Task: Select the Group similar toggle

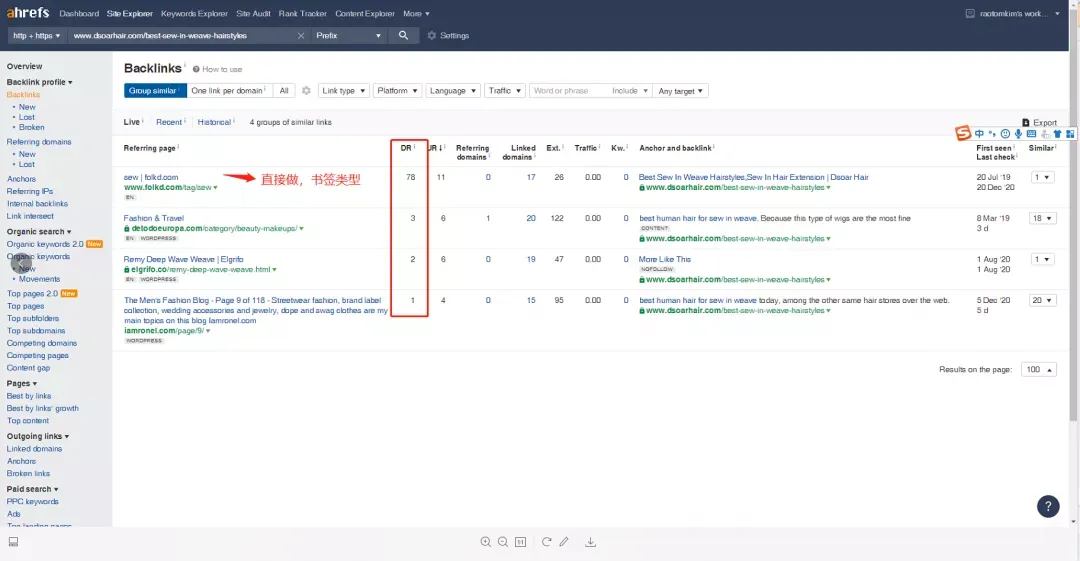Action: (x=155, y=90)
